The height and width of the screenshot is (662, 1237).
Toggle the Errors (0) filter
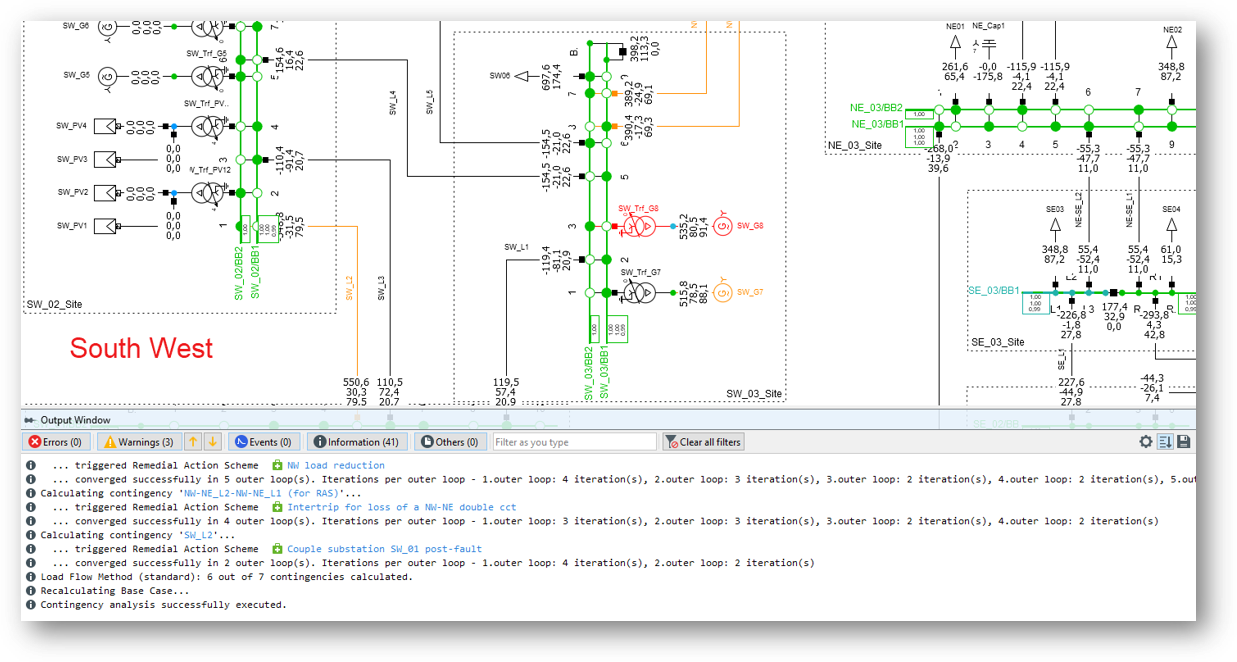(x=57, y=442)
